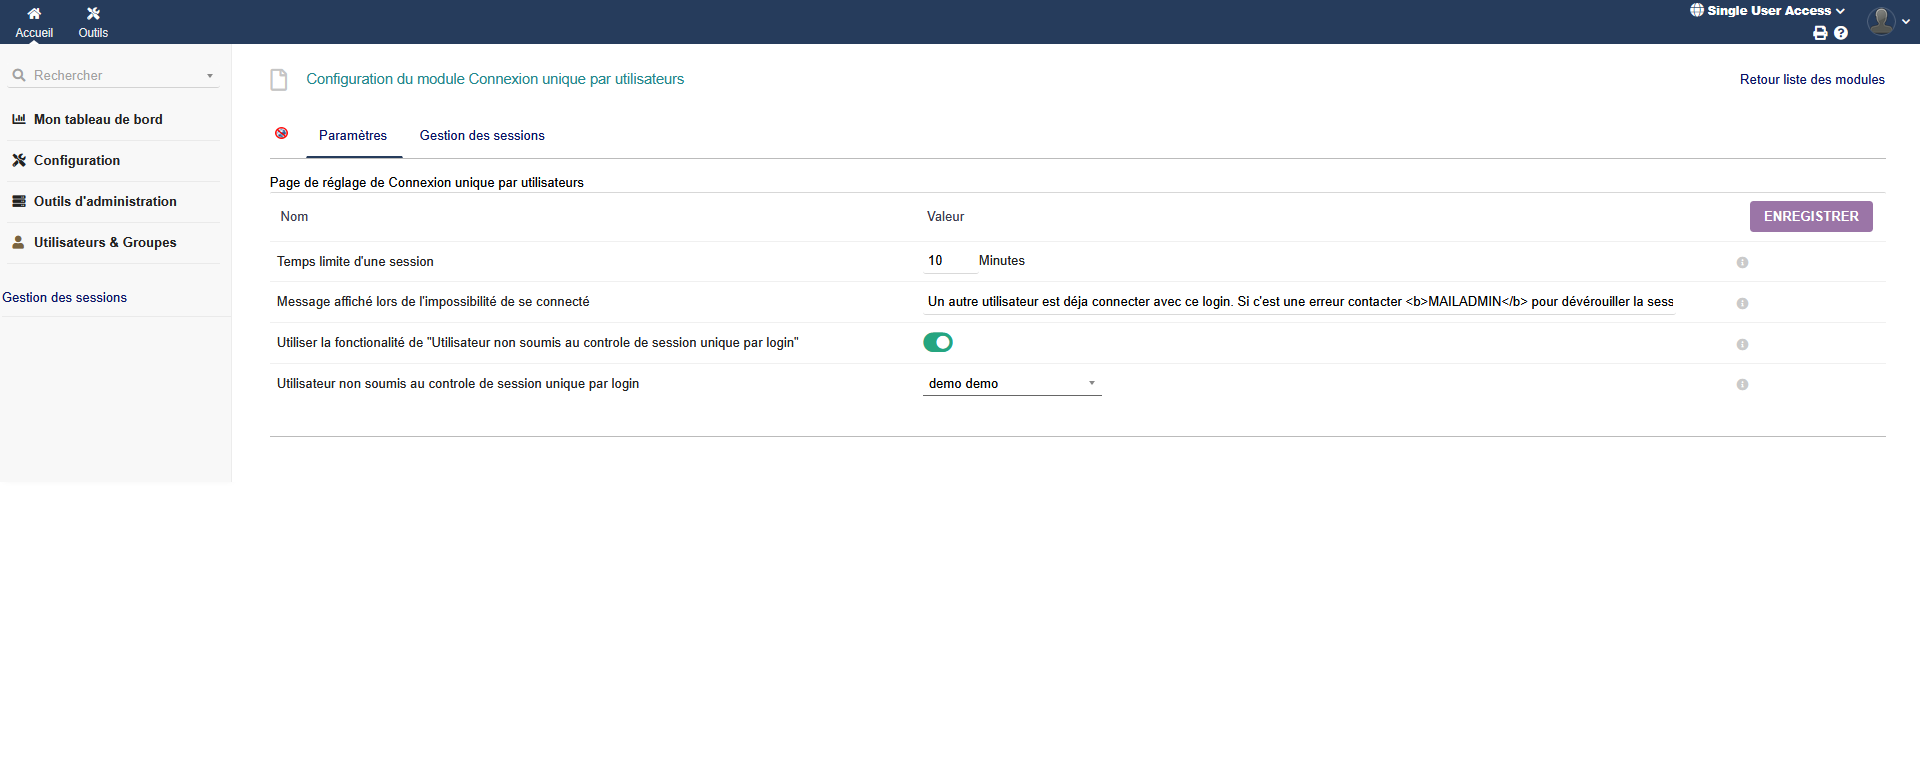This screenshot has width=1920, height=772.
Task: Click the red module icon beside Paramètres tab
Action: [x=282, y=133]
